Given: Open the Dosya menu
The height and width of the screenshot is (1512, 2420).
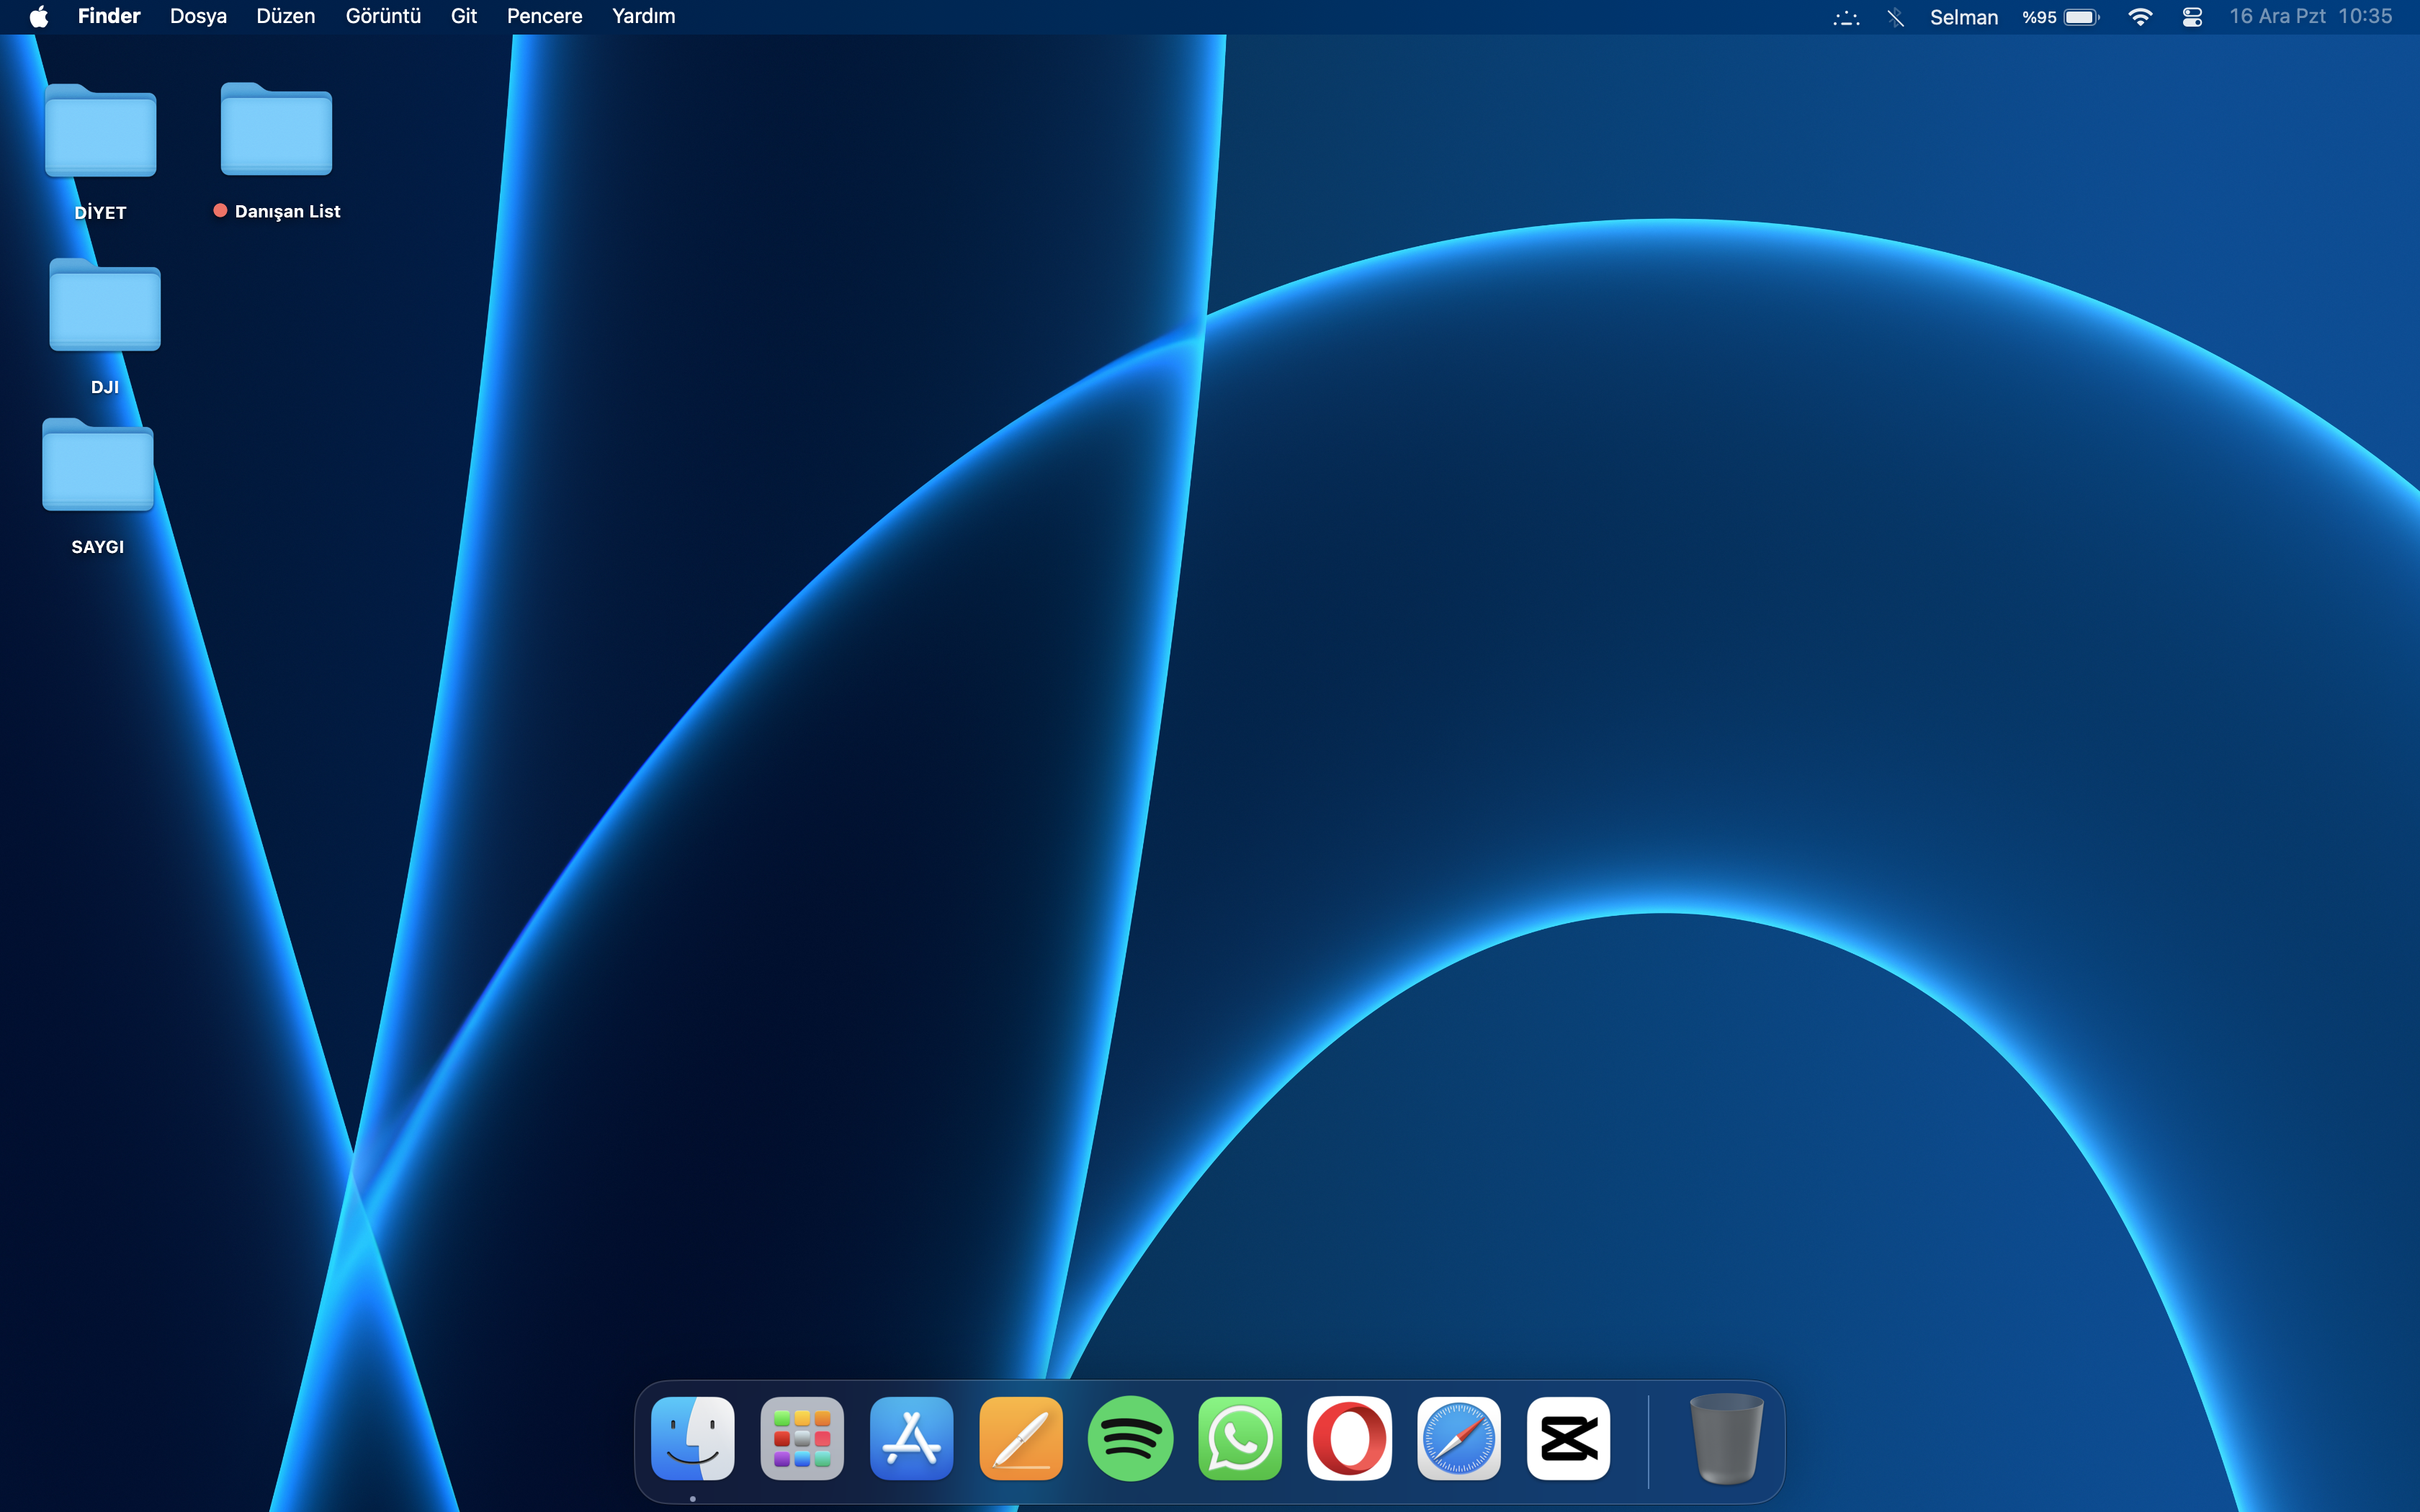Looking at the screenshot, I should (198, 17).
